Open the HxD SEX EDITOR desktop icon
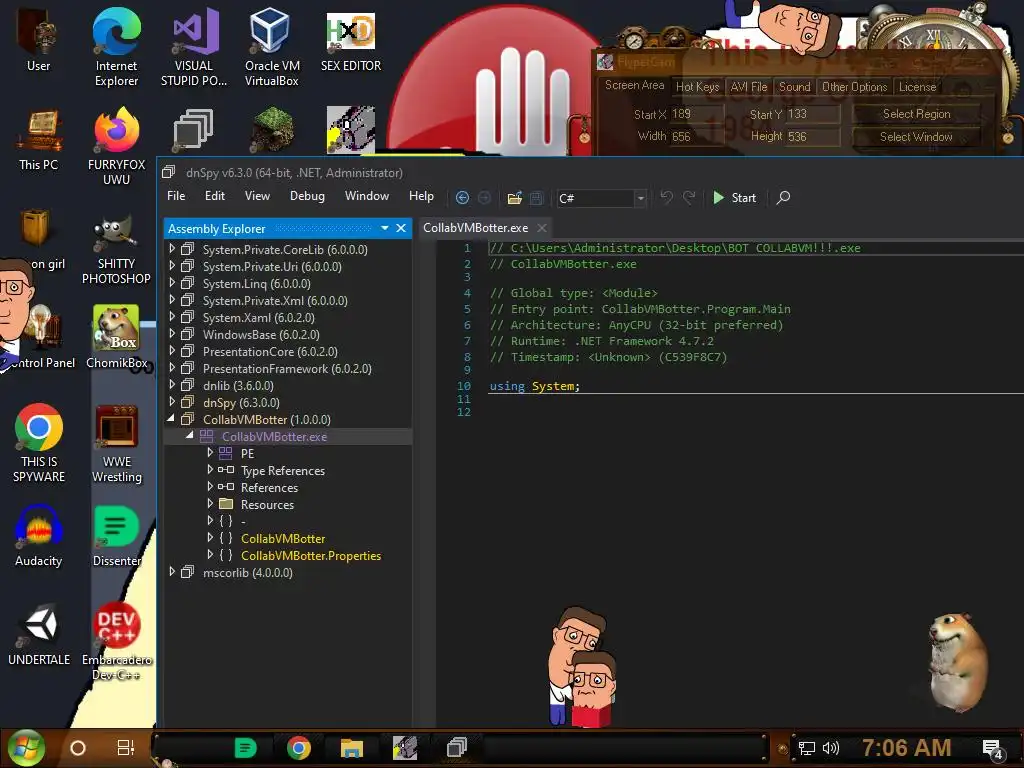Screen dimensions: 1024x768 (x=351, y=40)
